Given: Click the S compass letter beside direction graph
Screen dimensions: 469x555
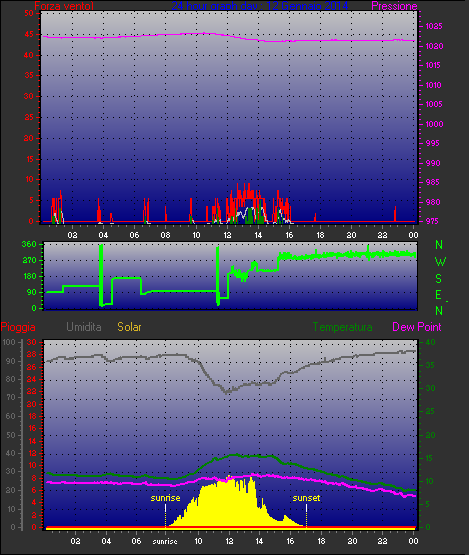Looking at the screenshot, I should click(x=439, y=279).
